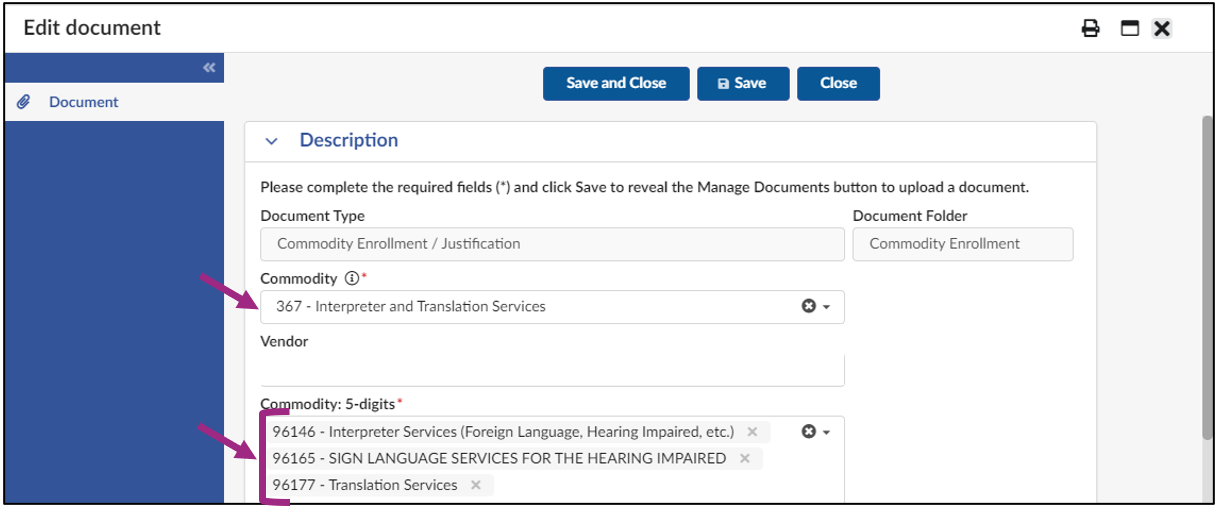1221x512 pixels.
Task: Open the Commodity 5-digits dropdown arrow
Action: pyautogui.click(x=827, y=433)
